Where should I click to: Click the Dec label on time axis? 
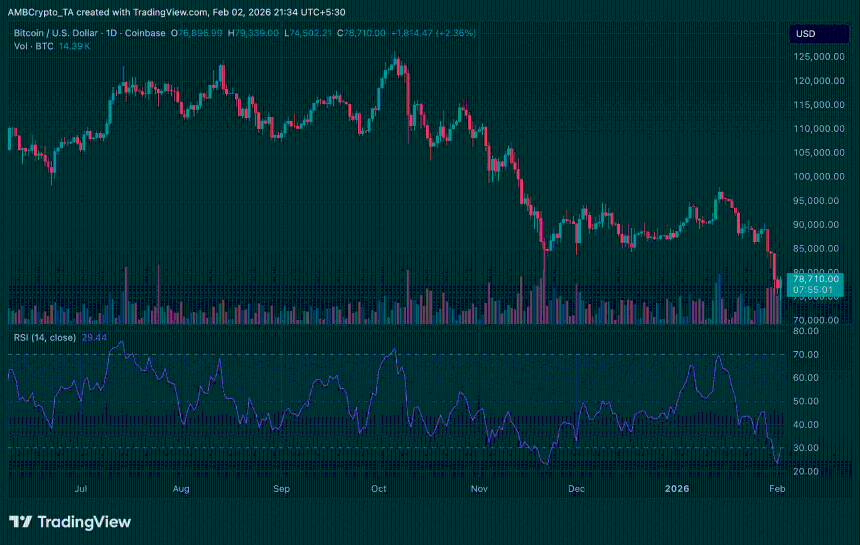pyautogui.click(x=576, y=489)
